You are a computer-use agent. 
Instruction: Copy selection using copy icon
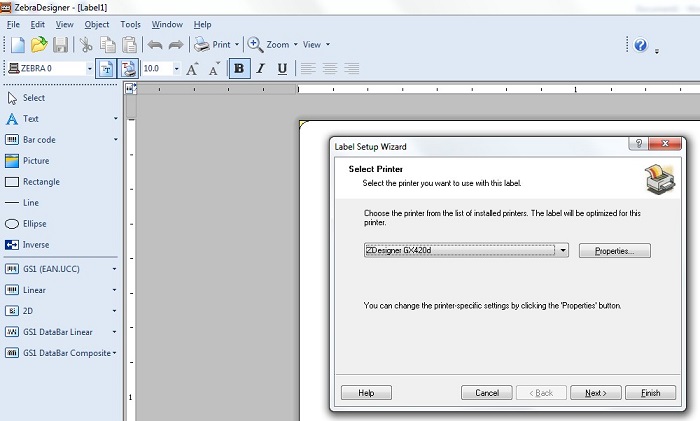pyautogui.click(x=108, y=45)
